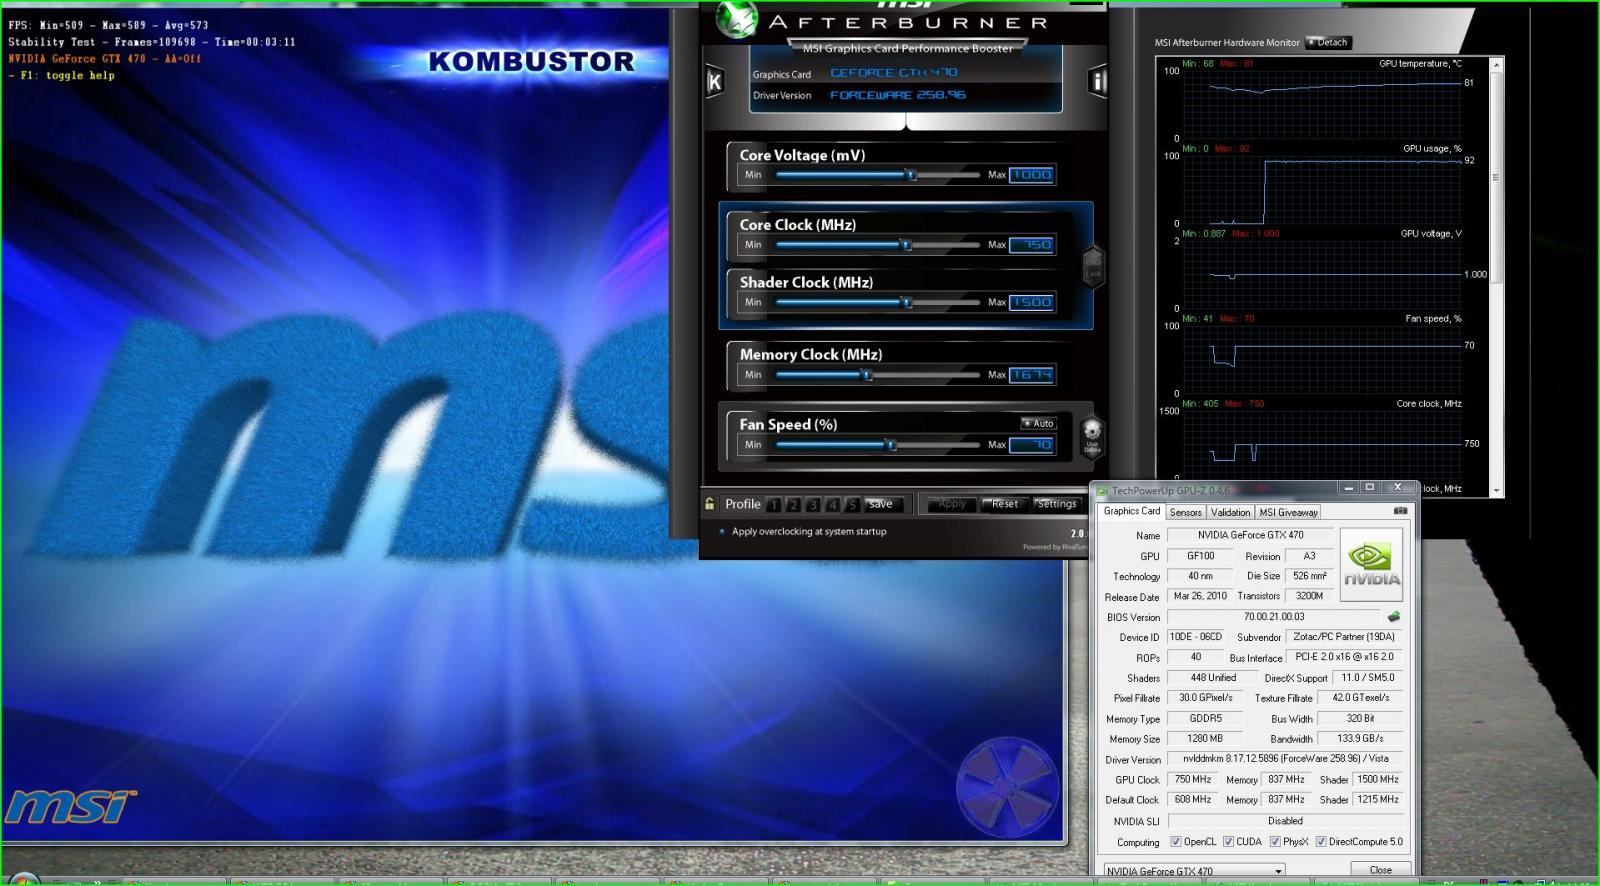
Task: Click the fan speed graph in monitor
Action: tap(1322, 358)
